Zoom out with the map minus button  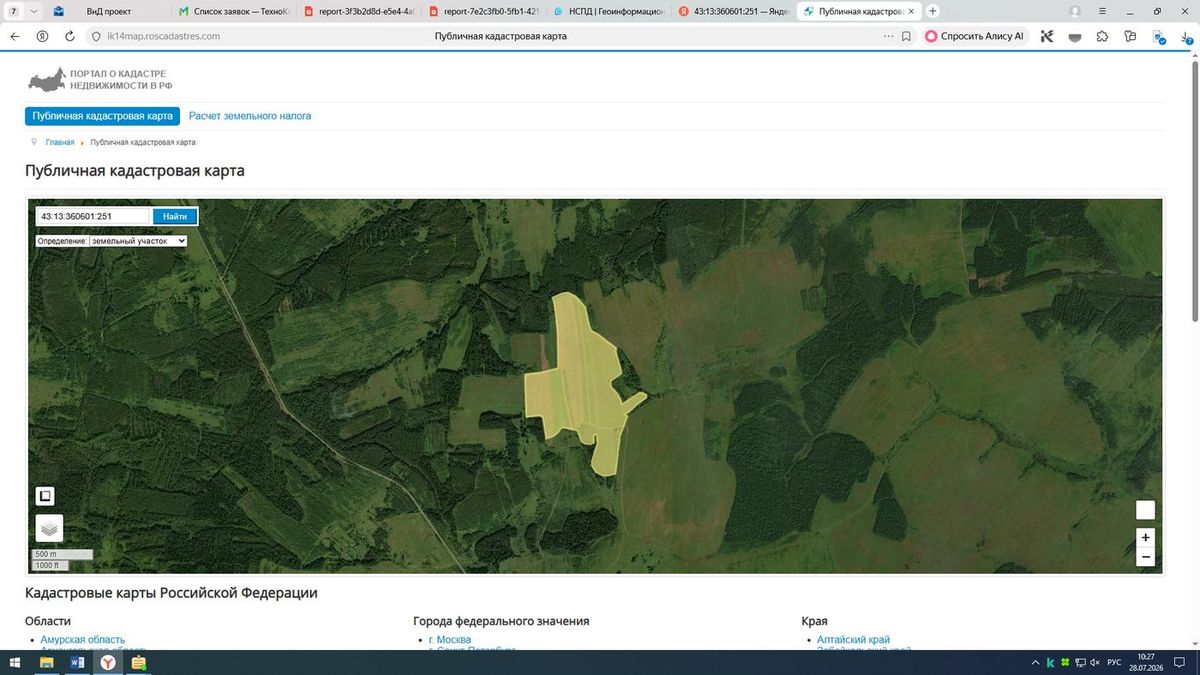[x=1146, y=557]
